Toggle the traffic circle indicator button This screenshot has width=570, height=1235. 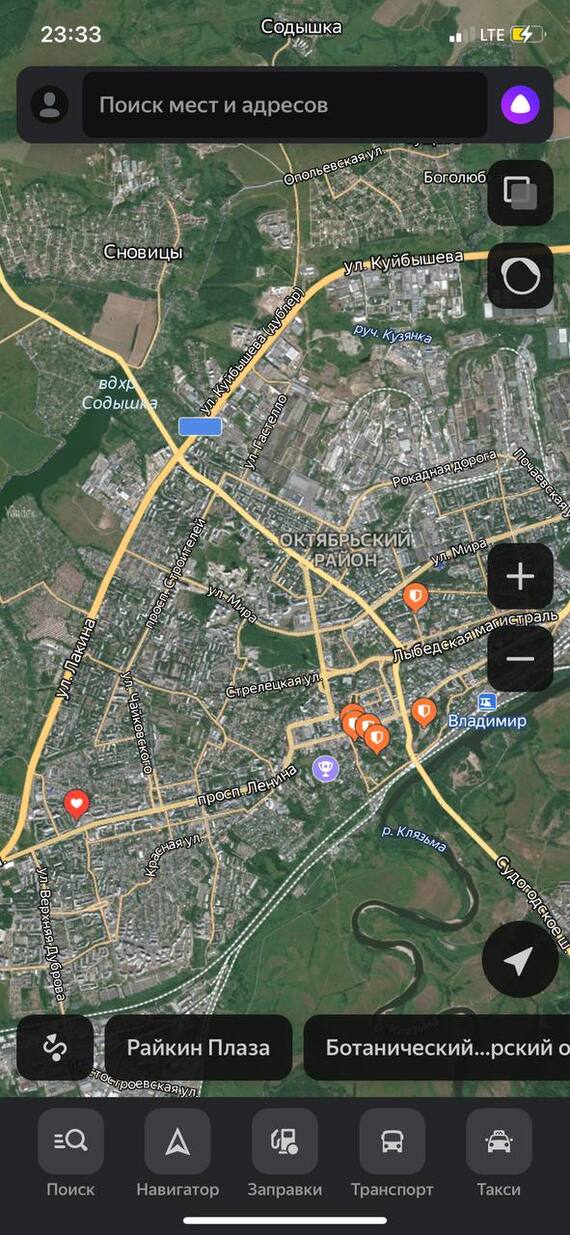click(x=520, y=275)
